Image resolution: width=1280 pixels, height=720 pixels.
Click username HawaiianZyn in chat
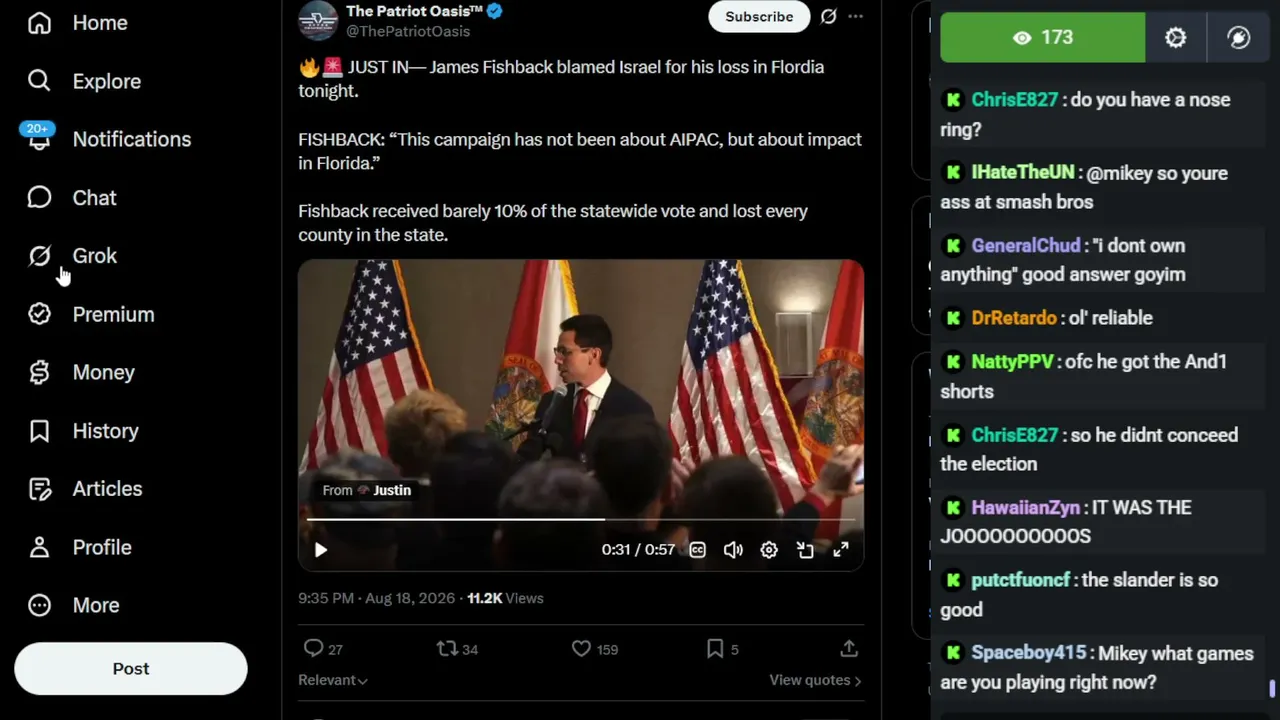[1025, 507]
